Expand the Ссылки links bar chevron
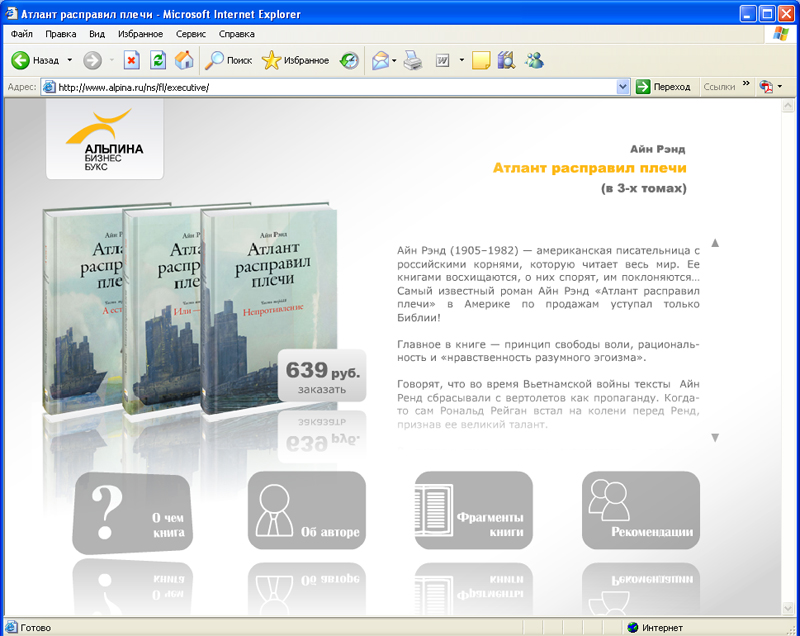Screen dimensions: 800x636 746,84
